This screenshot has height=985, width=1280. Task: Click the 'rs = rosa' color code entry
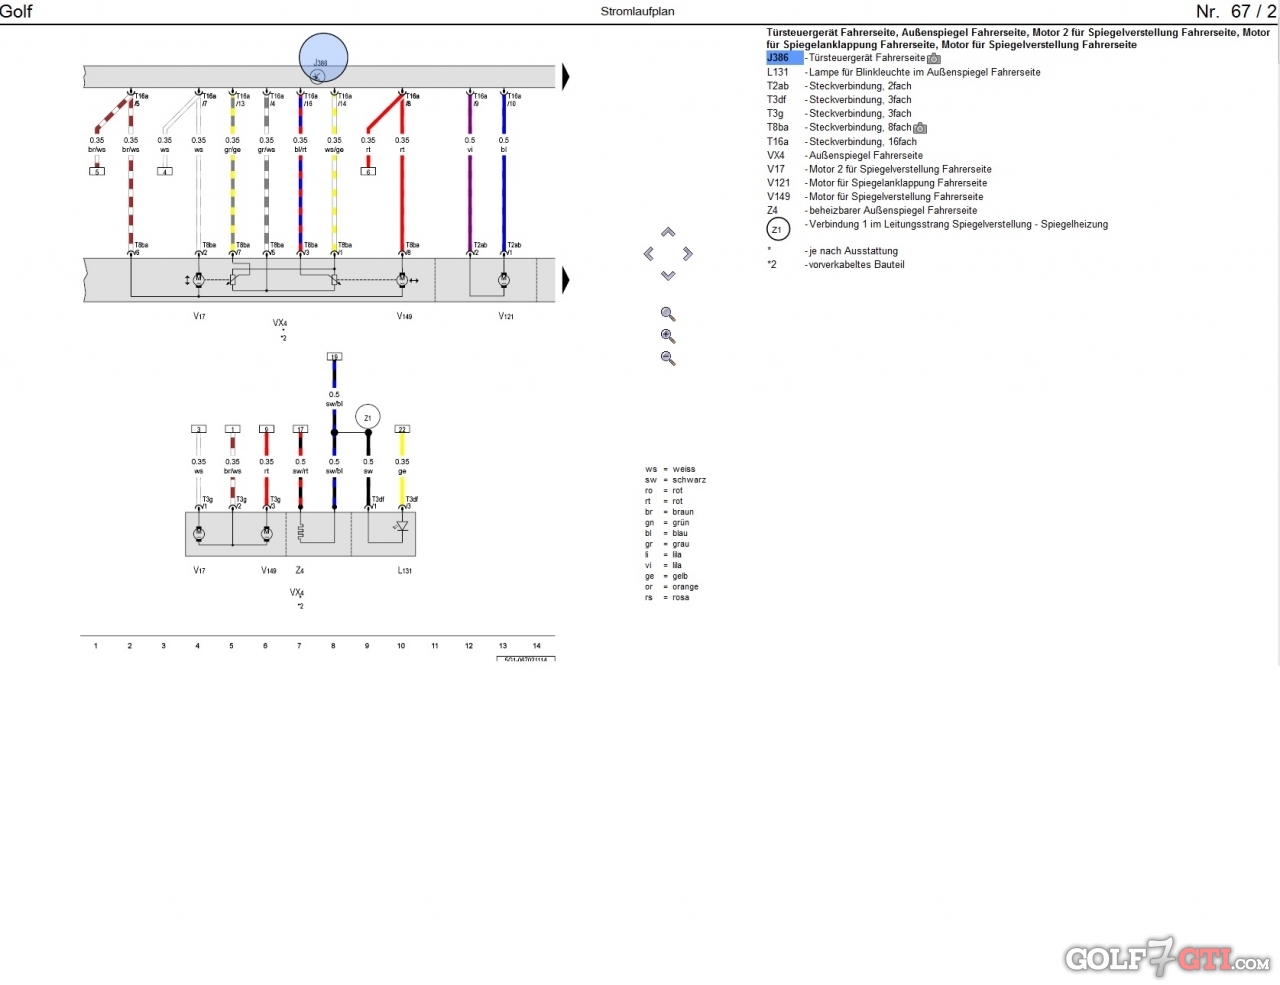(667, 598)
